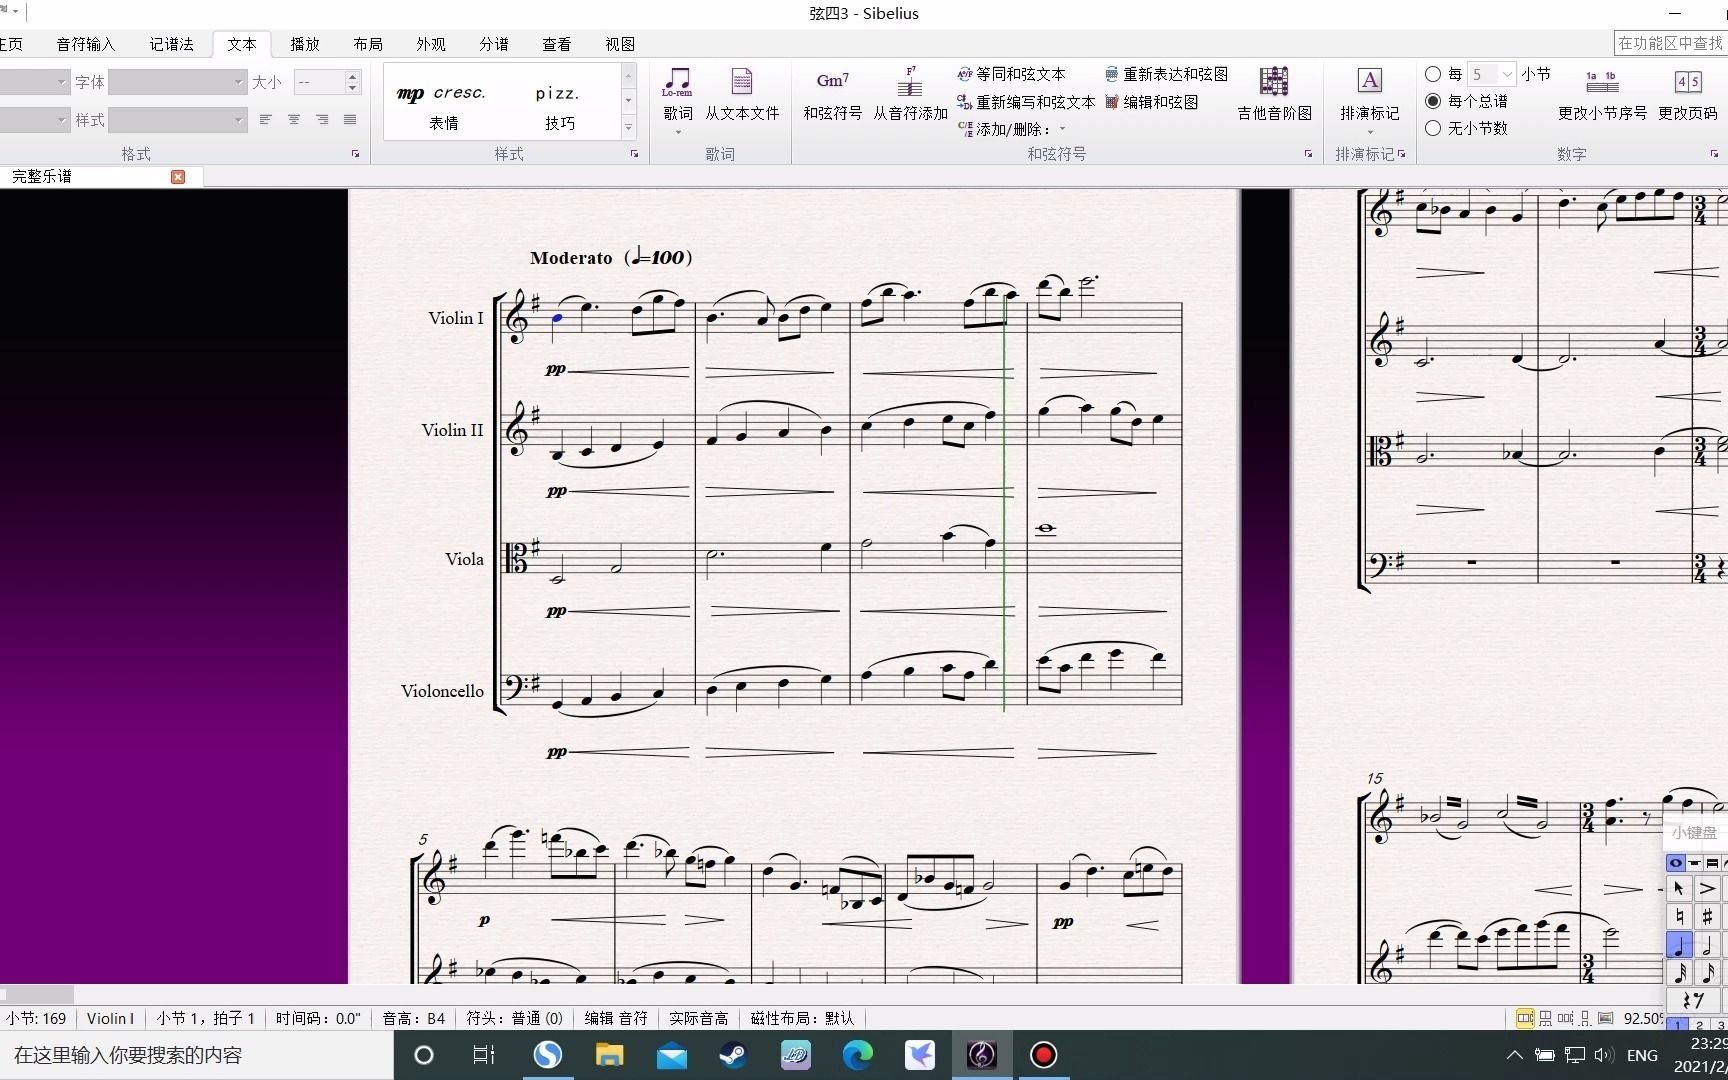Switch to the 播放 ribbon tab
The width and height of the screenshot is (1728, 1080).
click(x=305, y=44)
